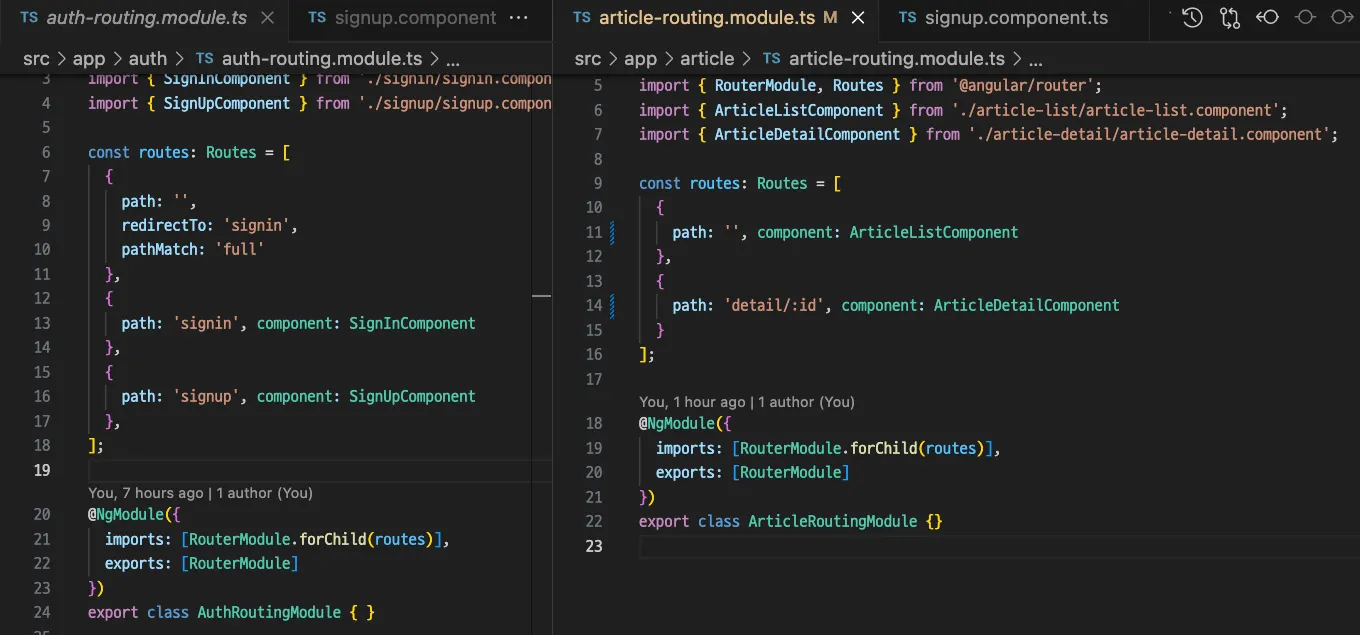The image size is (1360, 635).
Task: Place cursor on empty line 23
Action: pyautogui.click(x=800, y=546)
